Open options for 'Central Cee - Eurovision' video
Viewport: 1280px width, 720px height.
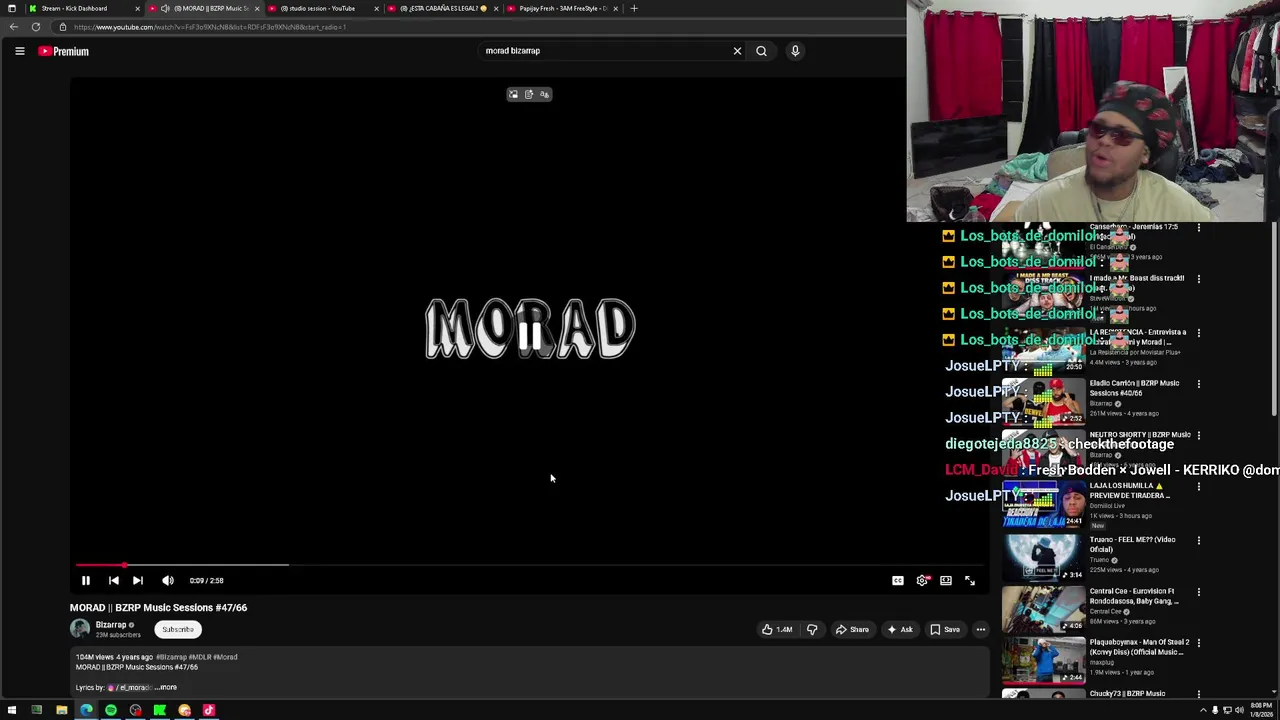pyautogui.click(x=1199, y=592)
